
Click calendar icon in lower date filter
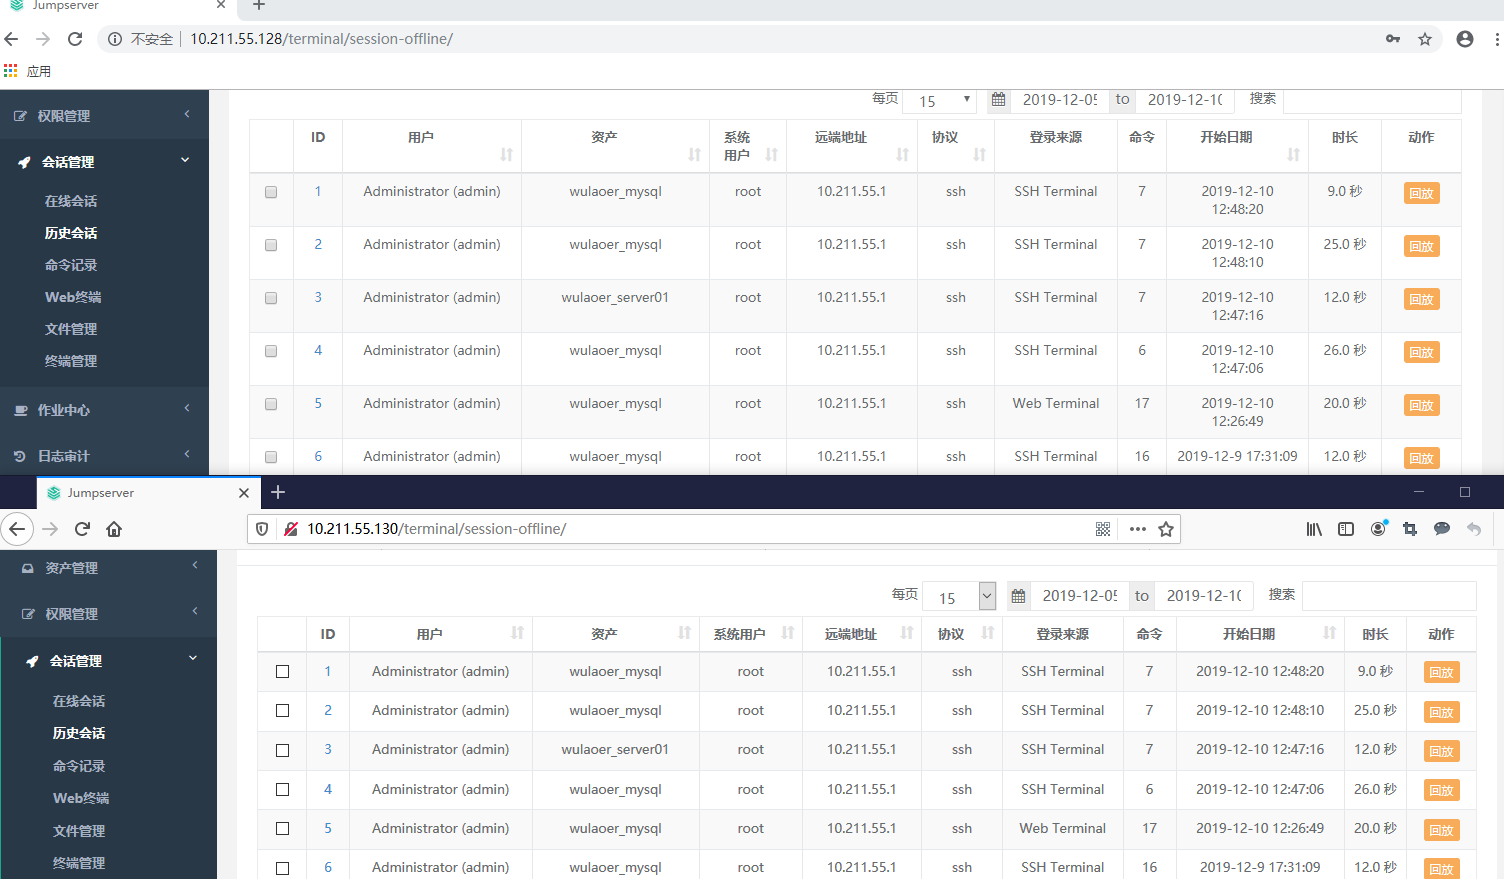(1018, 596)
